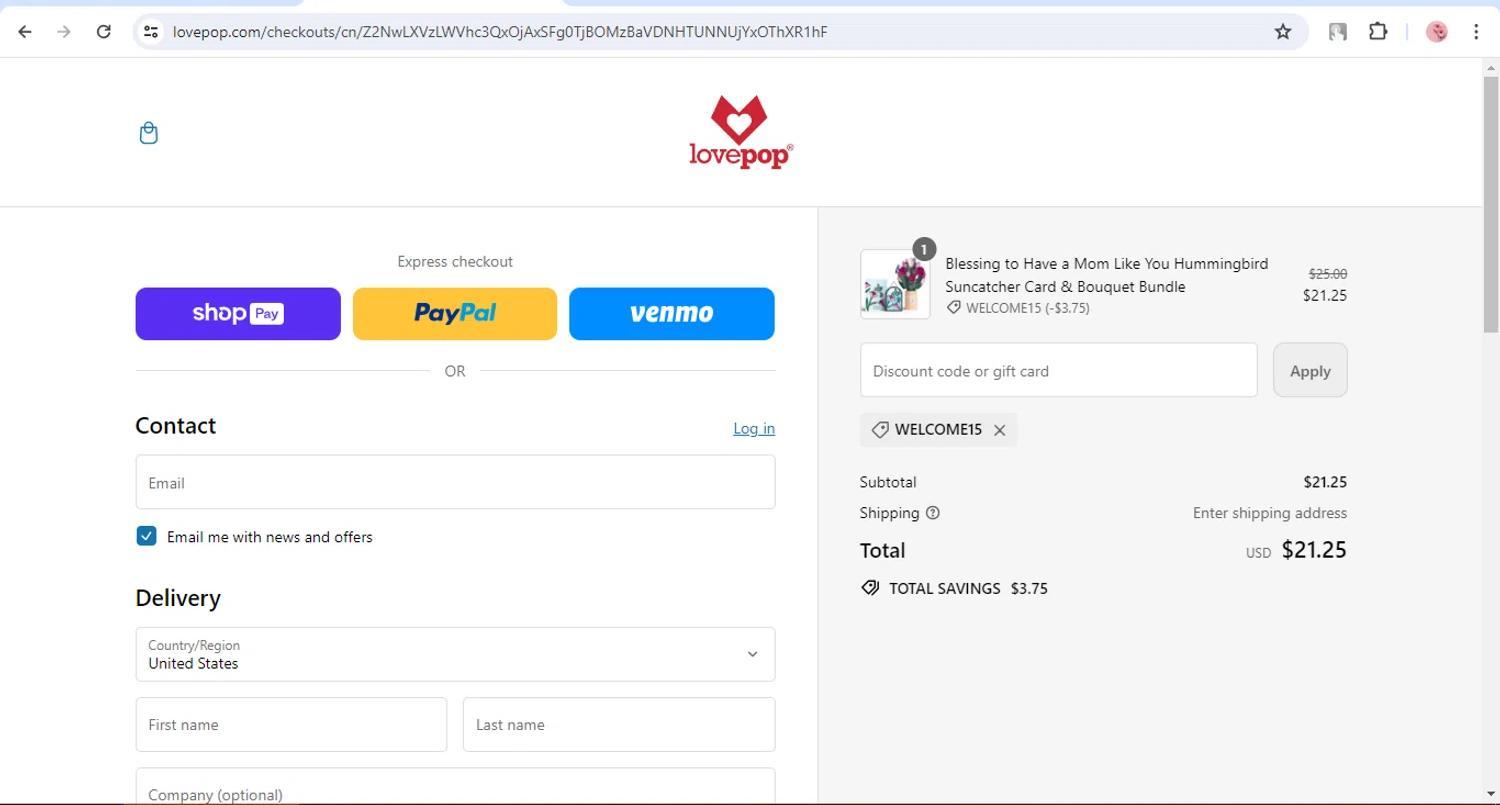Click the quantity badge on product image
This screenshot has height=805, width=1500.
(x=924, y=249)
